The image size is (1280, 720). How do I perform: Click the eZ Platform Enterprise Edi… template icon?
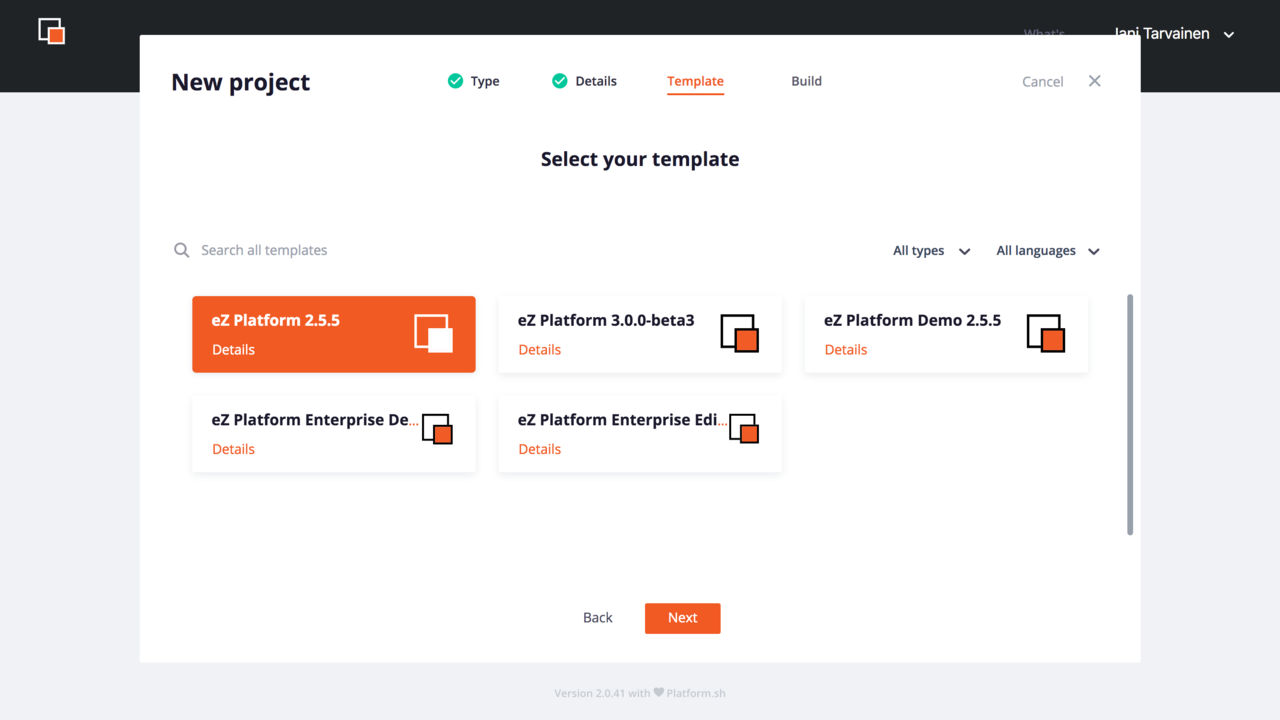[743, 429]
